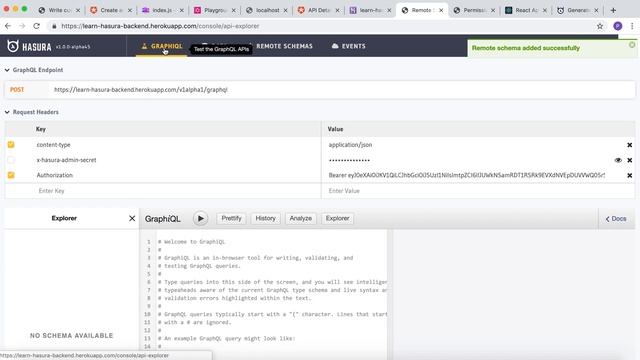Collapse the Request Headers section
640x360 pixels.
(x=7, y=112)
